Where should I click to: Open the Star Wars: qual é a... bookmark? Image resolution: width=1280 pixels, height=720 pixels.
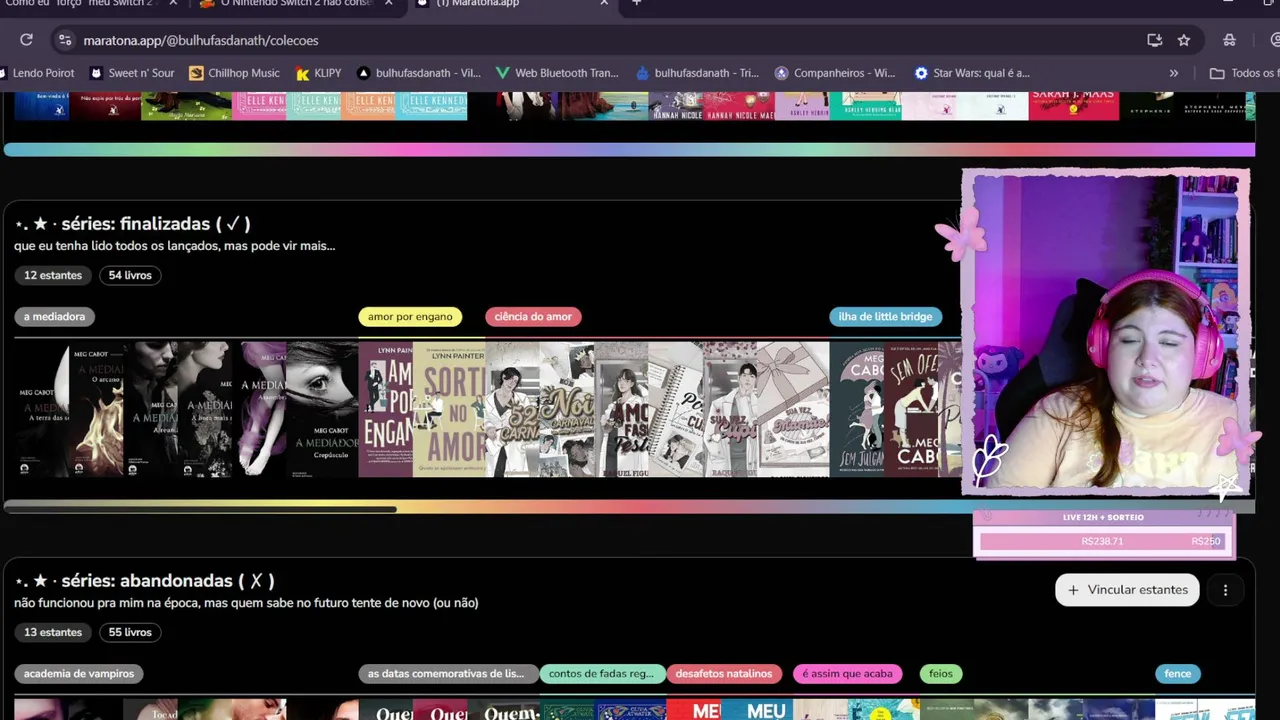tap(972, 73)
